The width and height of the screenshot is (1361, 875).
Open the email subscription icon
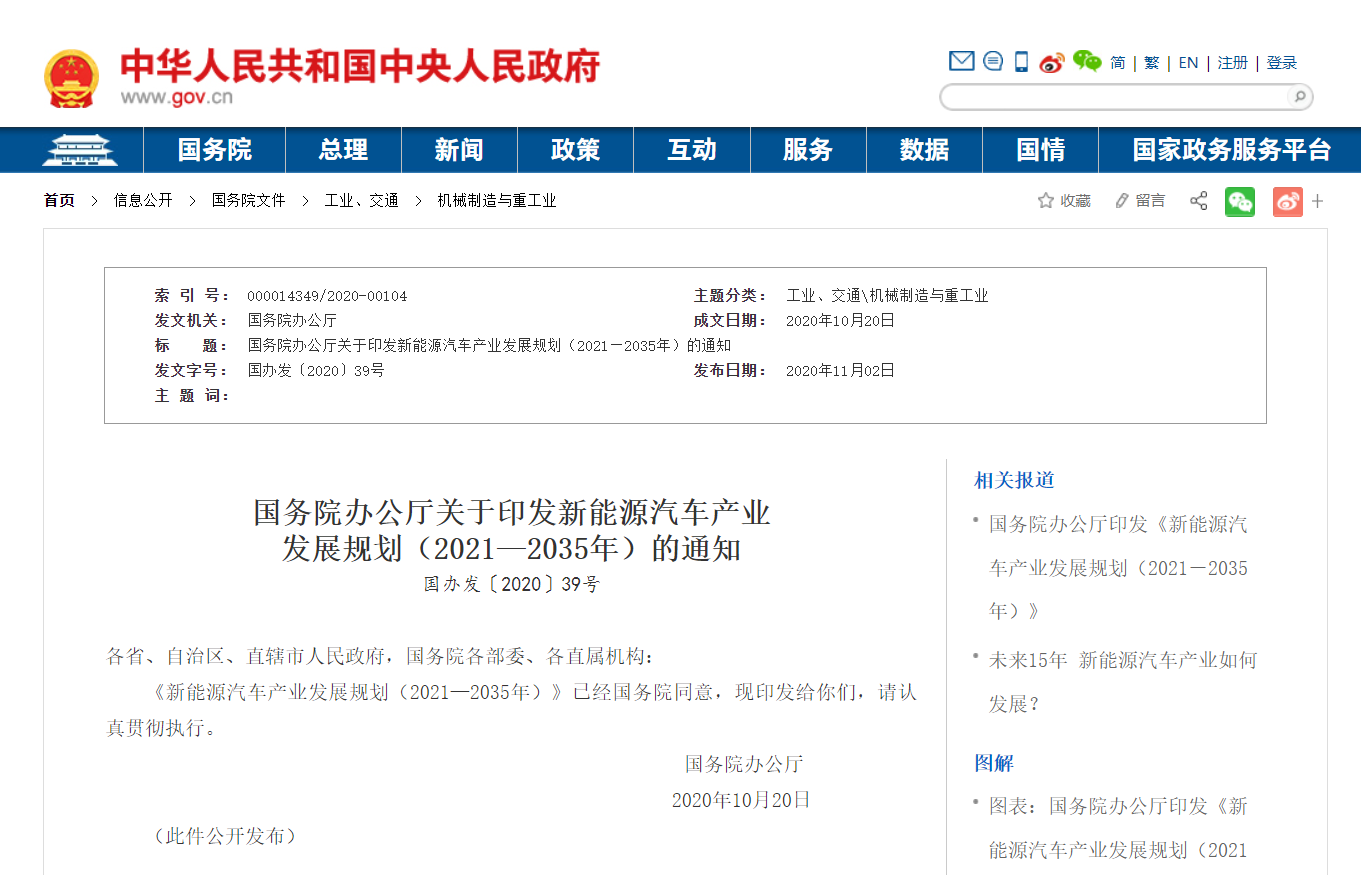click(x=960, y=61)
